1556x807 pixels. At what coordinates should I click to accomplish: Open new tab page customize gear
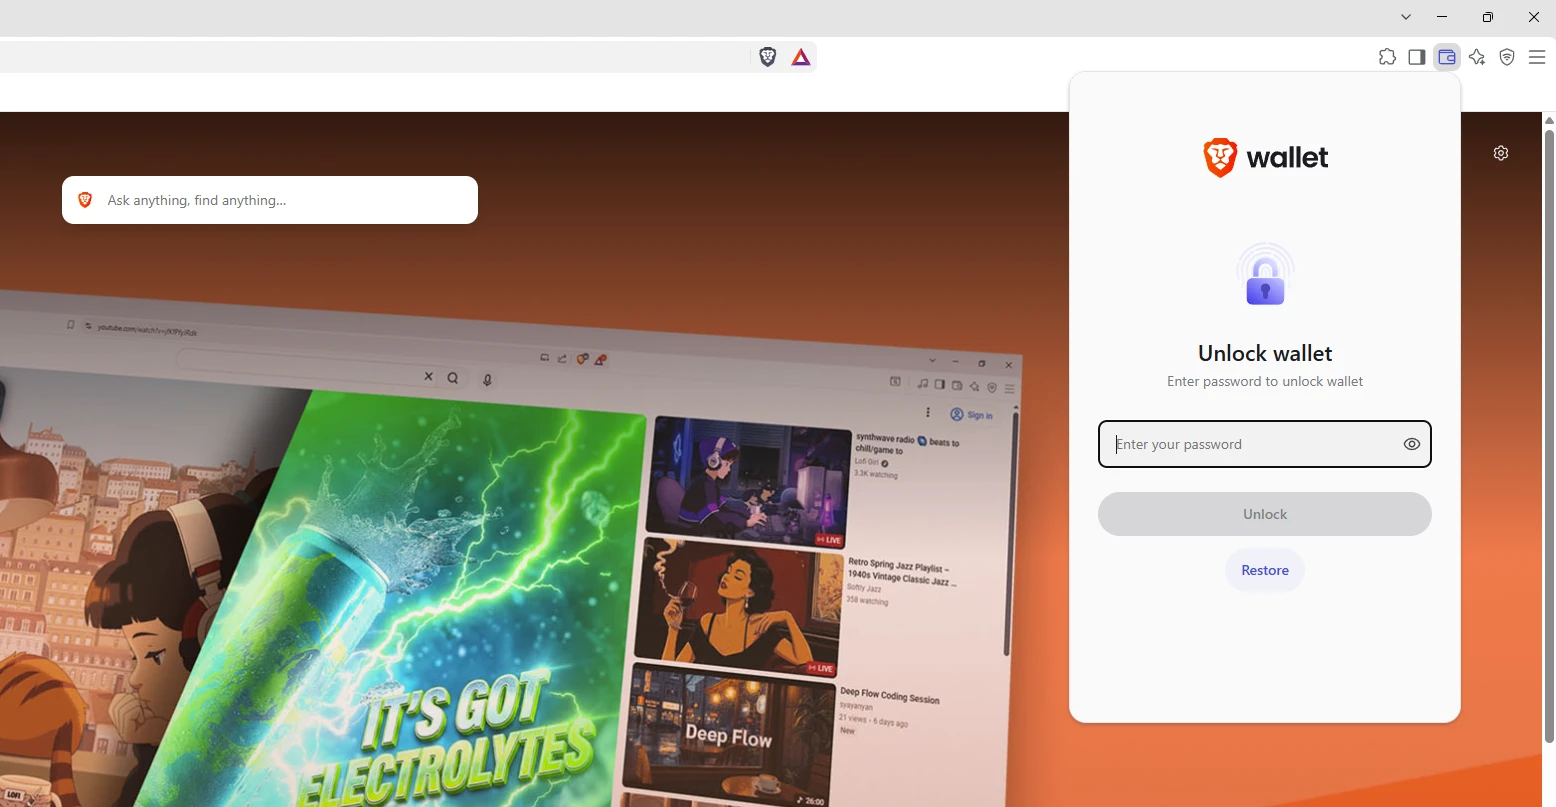coord(1501,153)
